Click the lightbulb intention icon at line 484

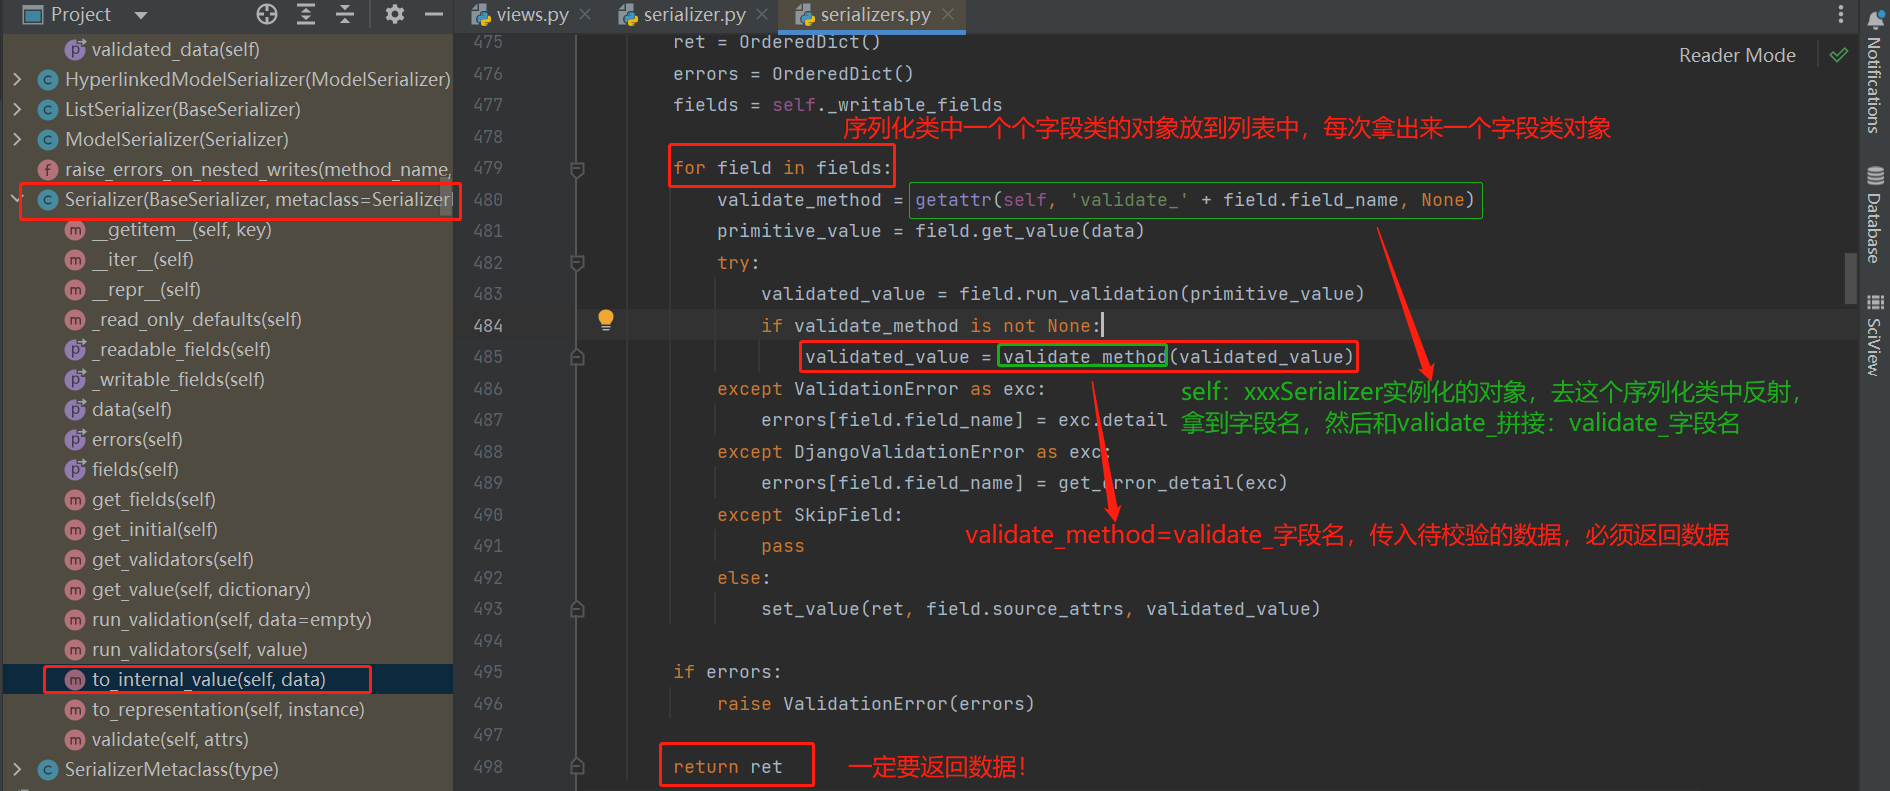click(605, 320)
